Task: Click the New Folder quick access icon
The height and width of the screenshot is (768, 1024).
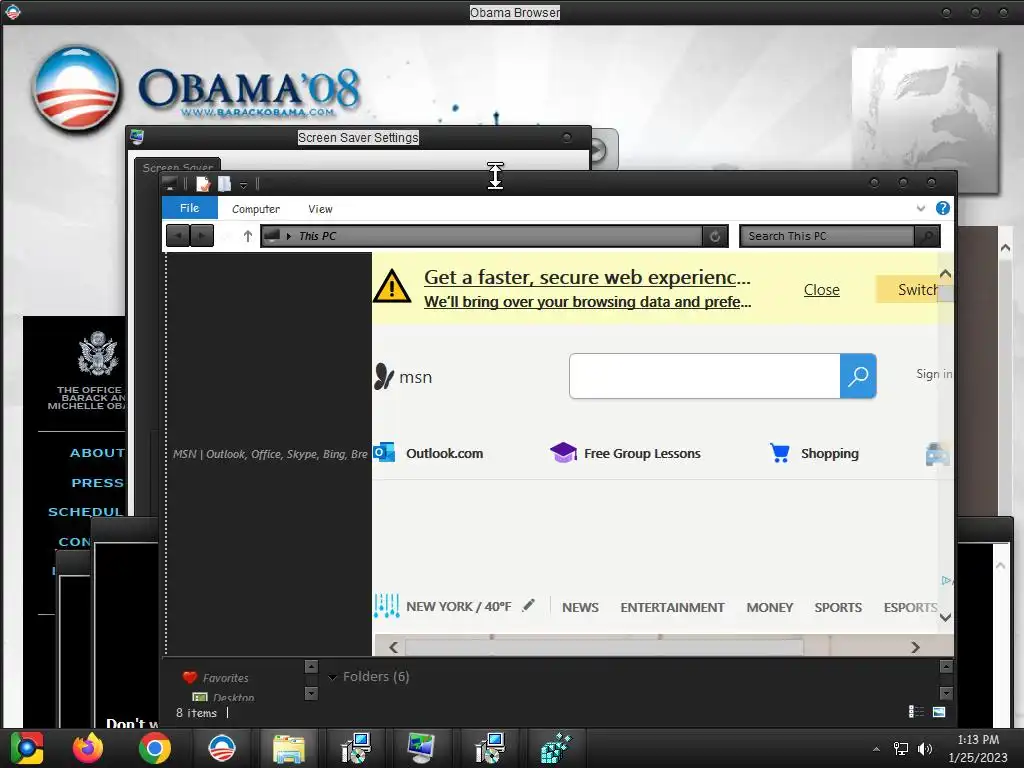Action: [x=224, y=184]
